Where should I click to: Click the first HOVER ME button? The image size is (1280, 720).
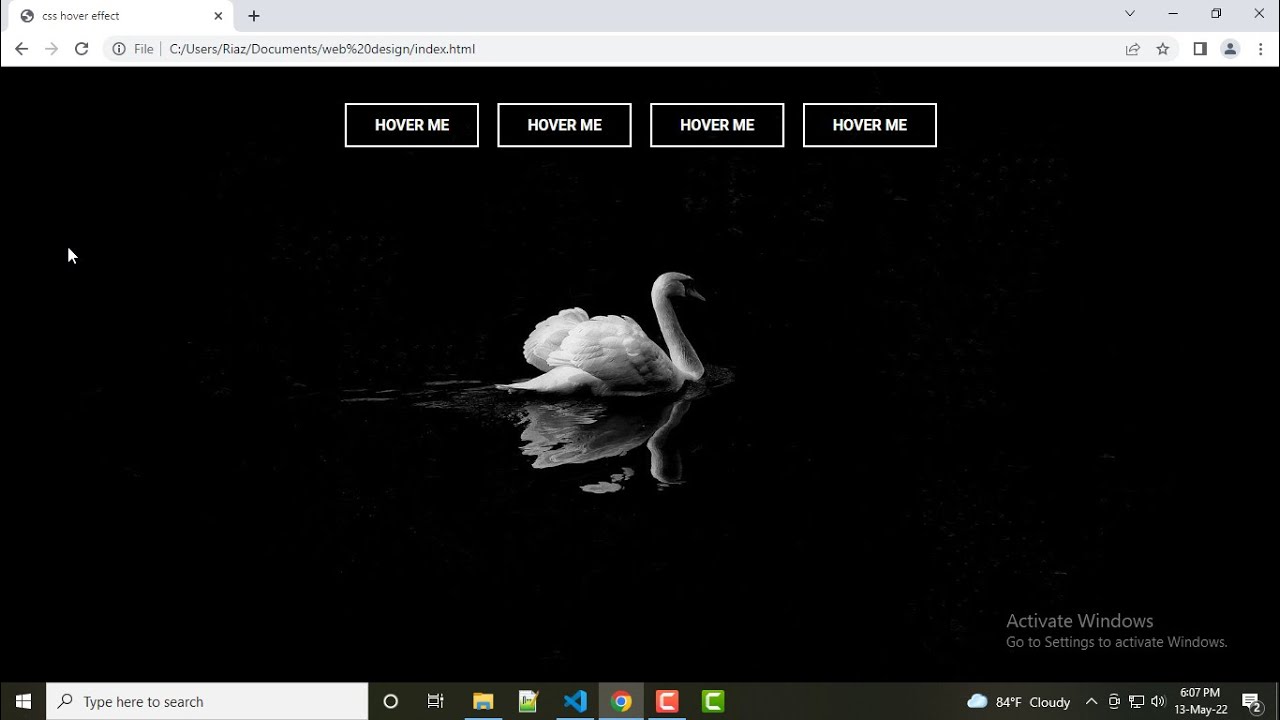click(x=412, y=125)
